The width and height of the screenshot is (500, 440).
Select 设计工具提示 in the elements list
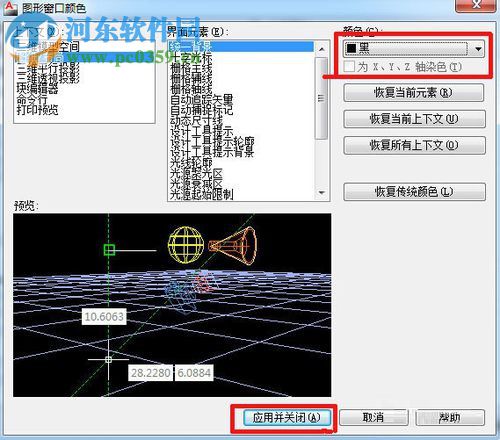pos(201,130)
